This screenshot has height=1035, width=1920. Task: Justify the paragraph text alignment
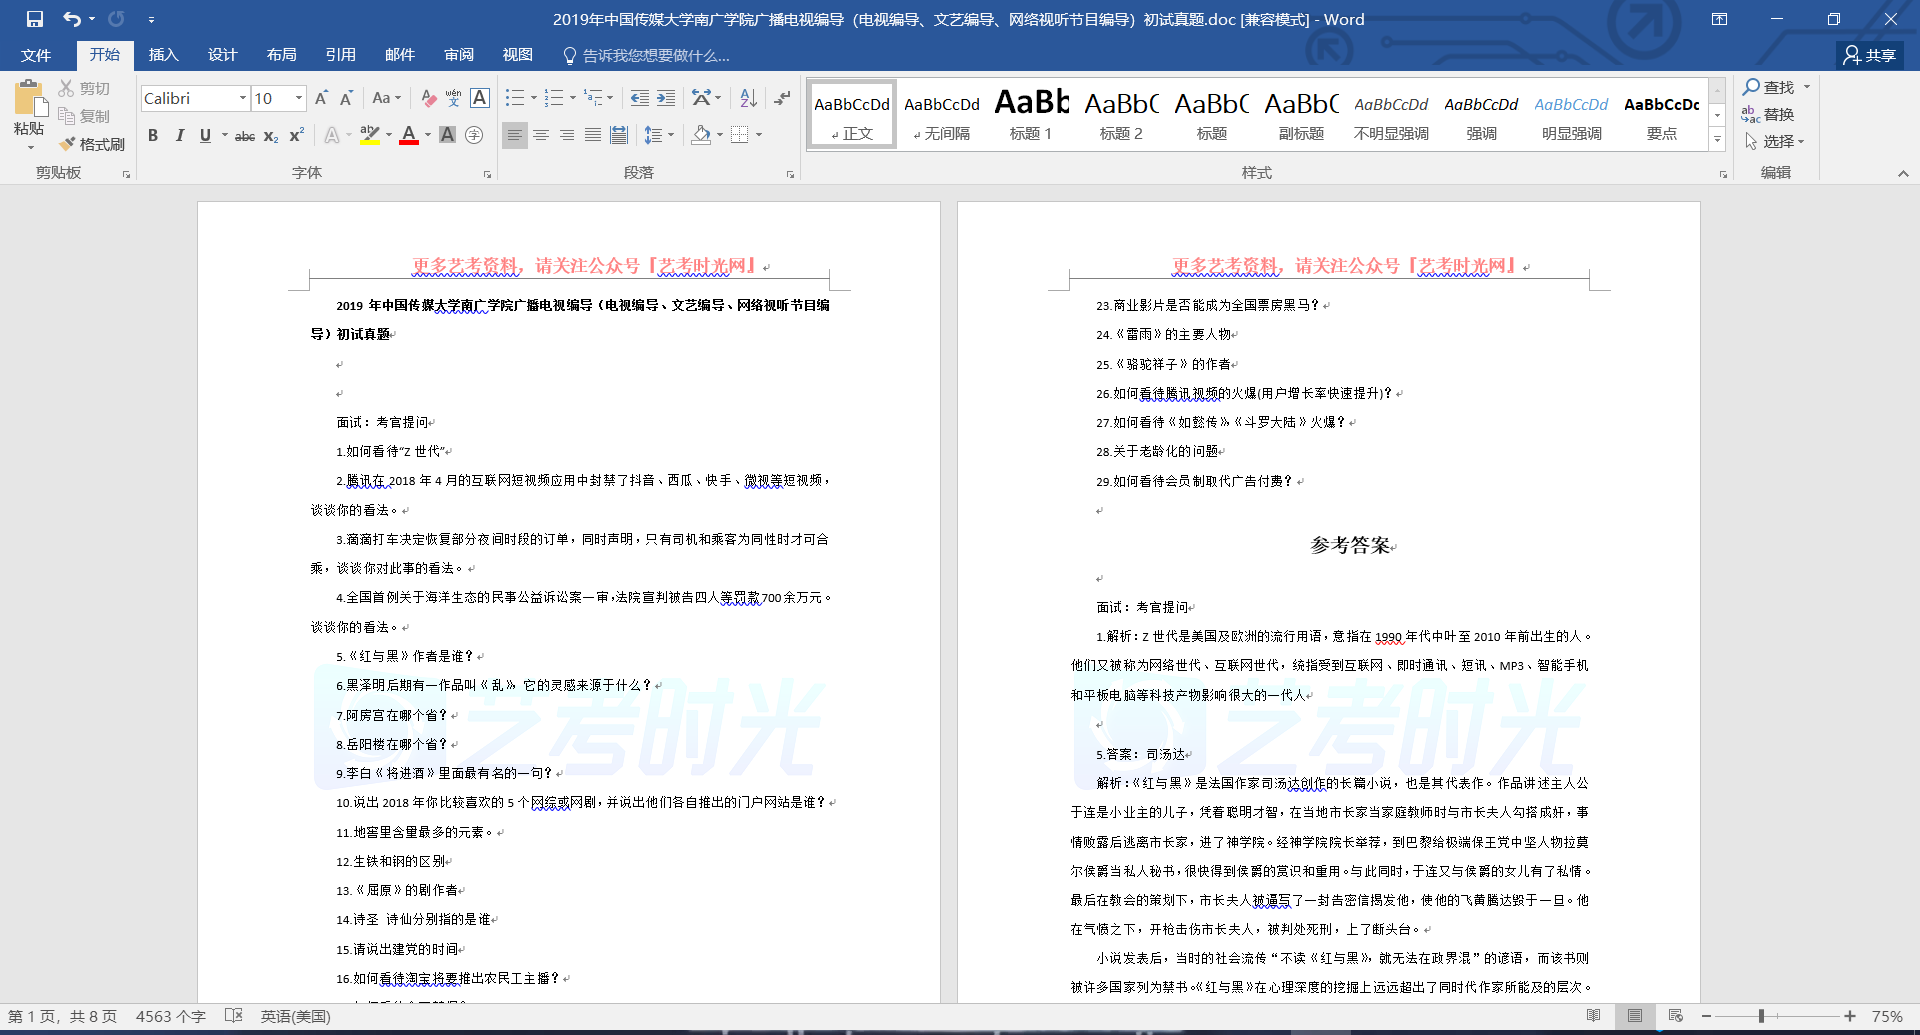pos(593,135)
